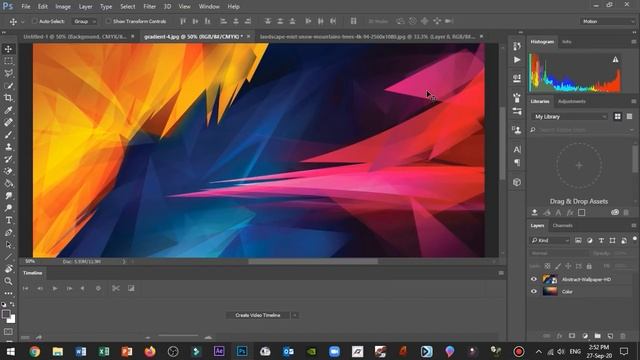Open the Actions panel play icon
640x360 pixels.
tap(517, 60)
